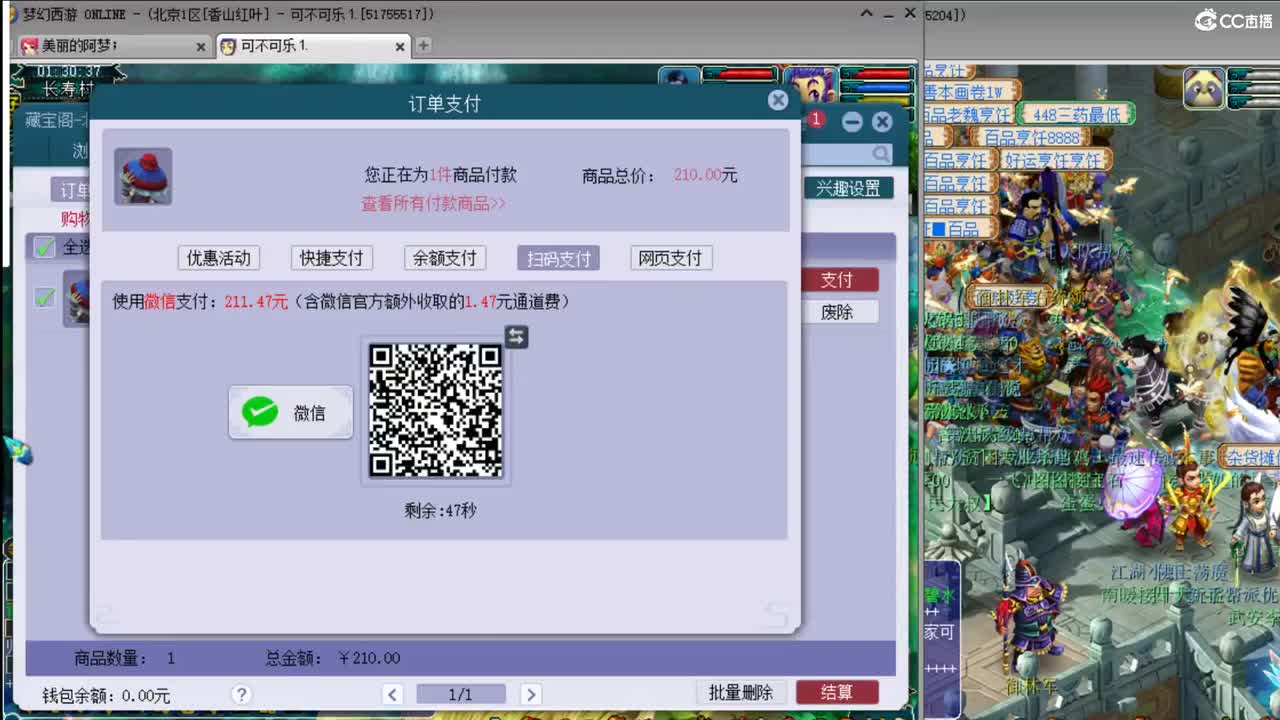The height and width of the screenshot is (720, 1280).
Task: Click the red notification badge showing 1
Action: click(815, 119)
